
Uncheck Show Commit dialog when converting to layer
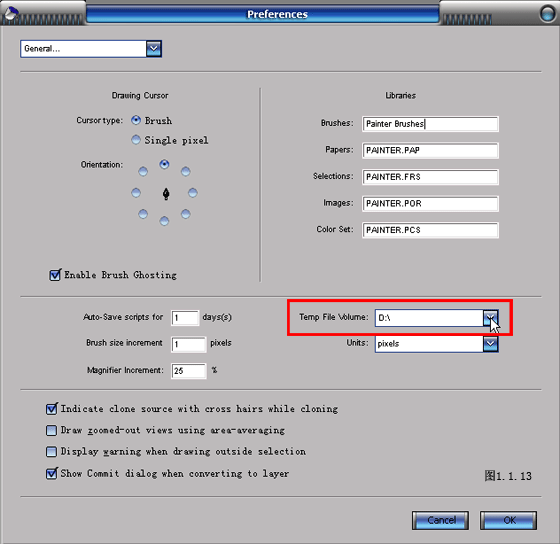tap(51, 473)
